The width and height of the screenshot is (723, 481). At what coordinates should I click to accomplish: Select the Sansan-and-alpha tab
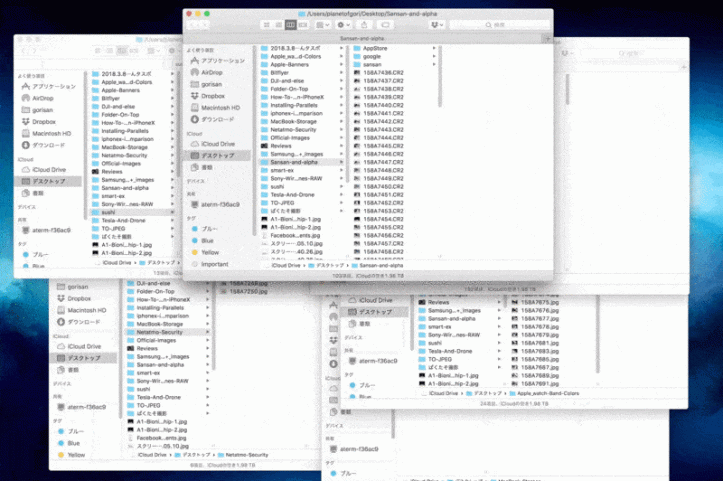pyautogui.click(x=362, y=38)
